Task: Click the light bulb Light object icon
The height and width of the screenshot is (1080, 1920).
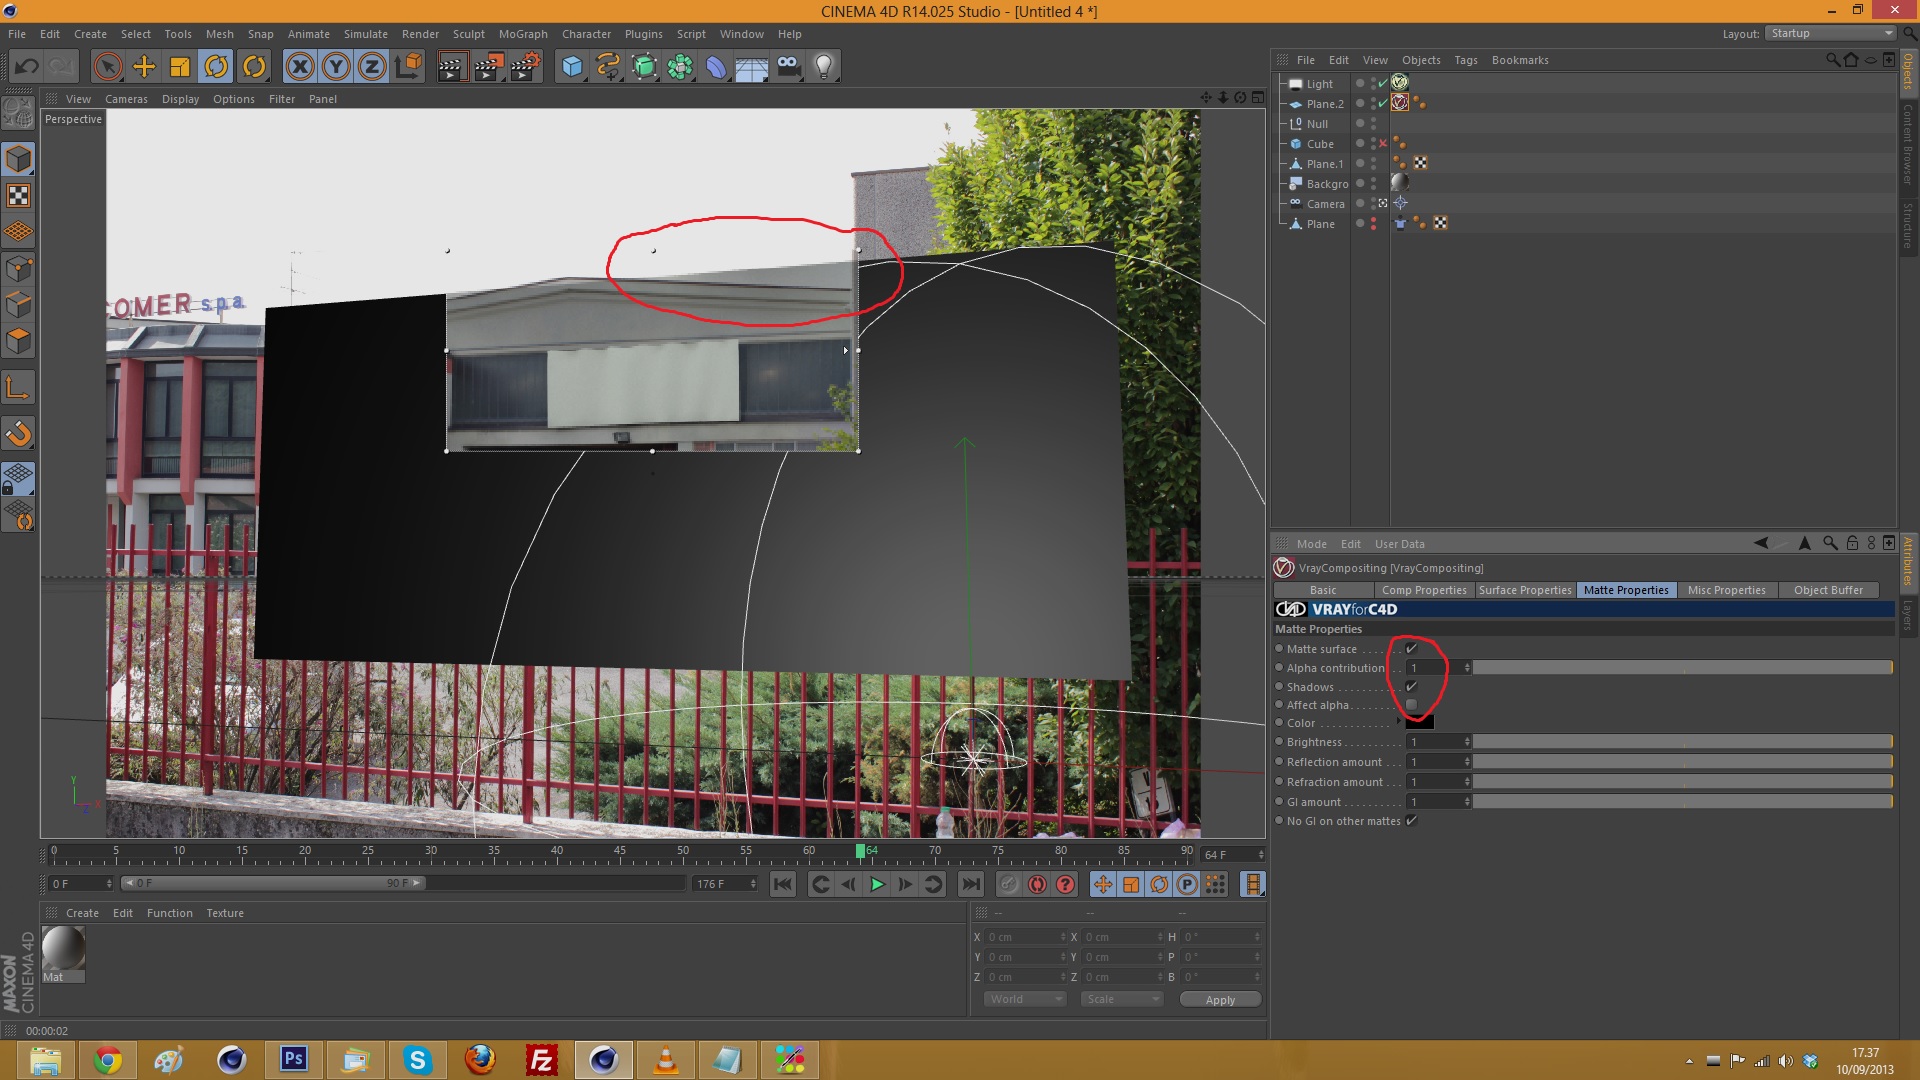Action: [x=824, y=67]
